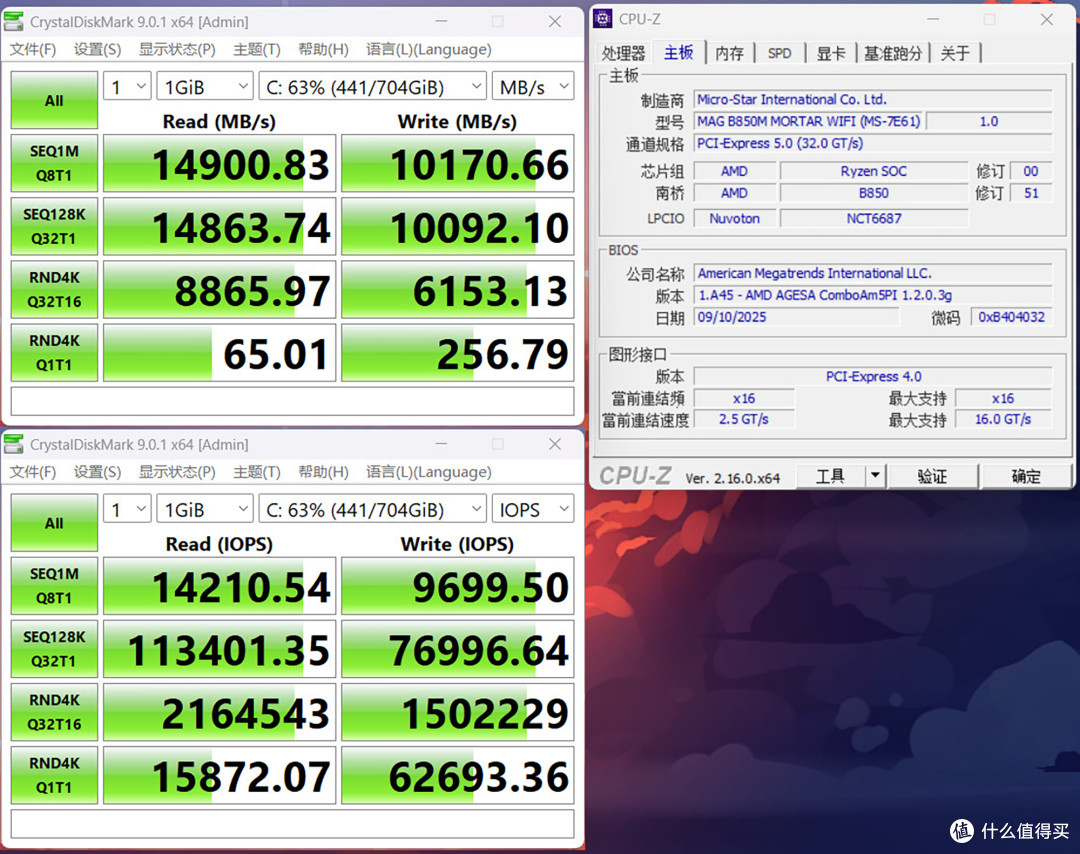Screen dimensions: 1080x854
Task: Click the CPU-Z title bar icon
Action: [603, 19]
